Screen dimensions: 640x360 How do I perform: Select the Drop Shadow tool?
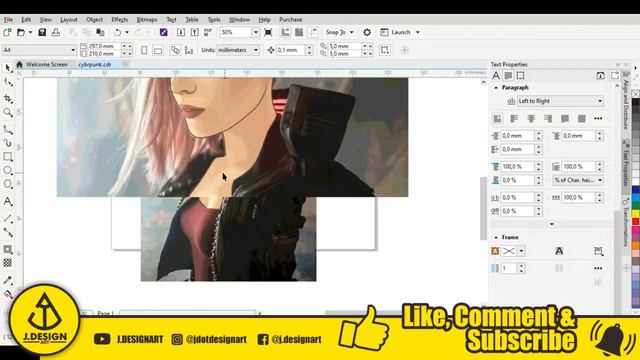(x=7, y=249)
